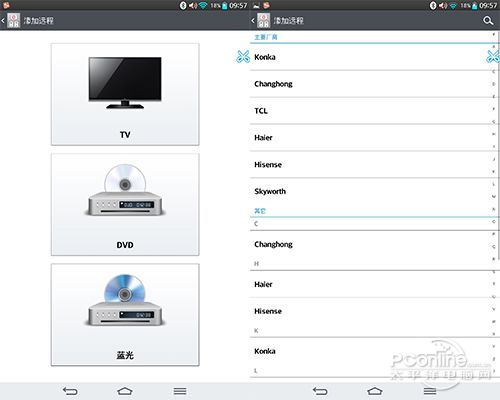Screen dimensions: 500x400
Task: Tap left screen's back navigation button
Action: [x=70, y=391]
